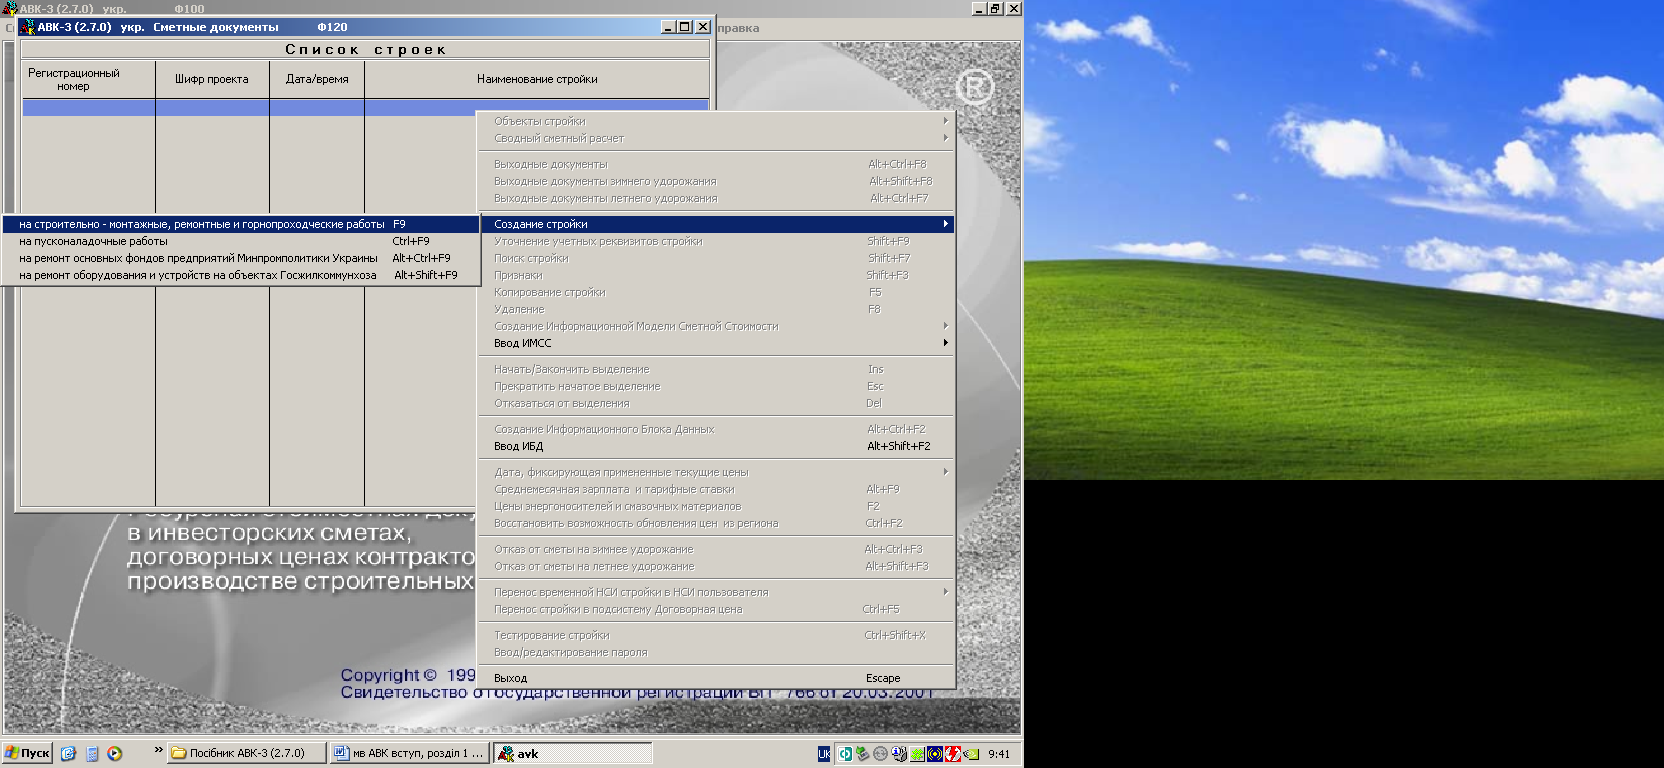
Task: Click 'Ввод/редактирование пароля' menu entry
Action: [x=716, y=652]
